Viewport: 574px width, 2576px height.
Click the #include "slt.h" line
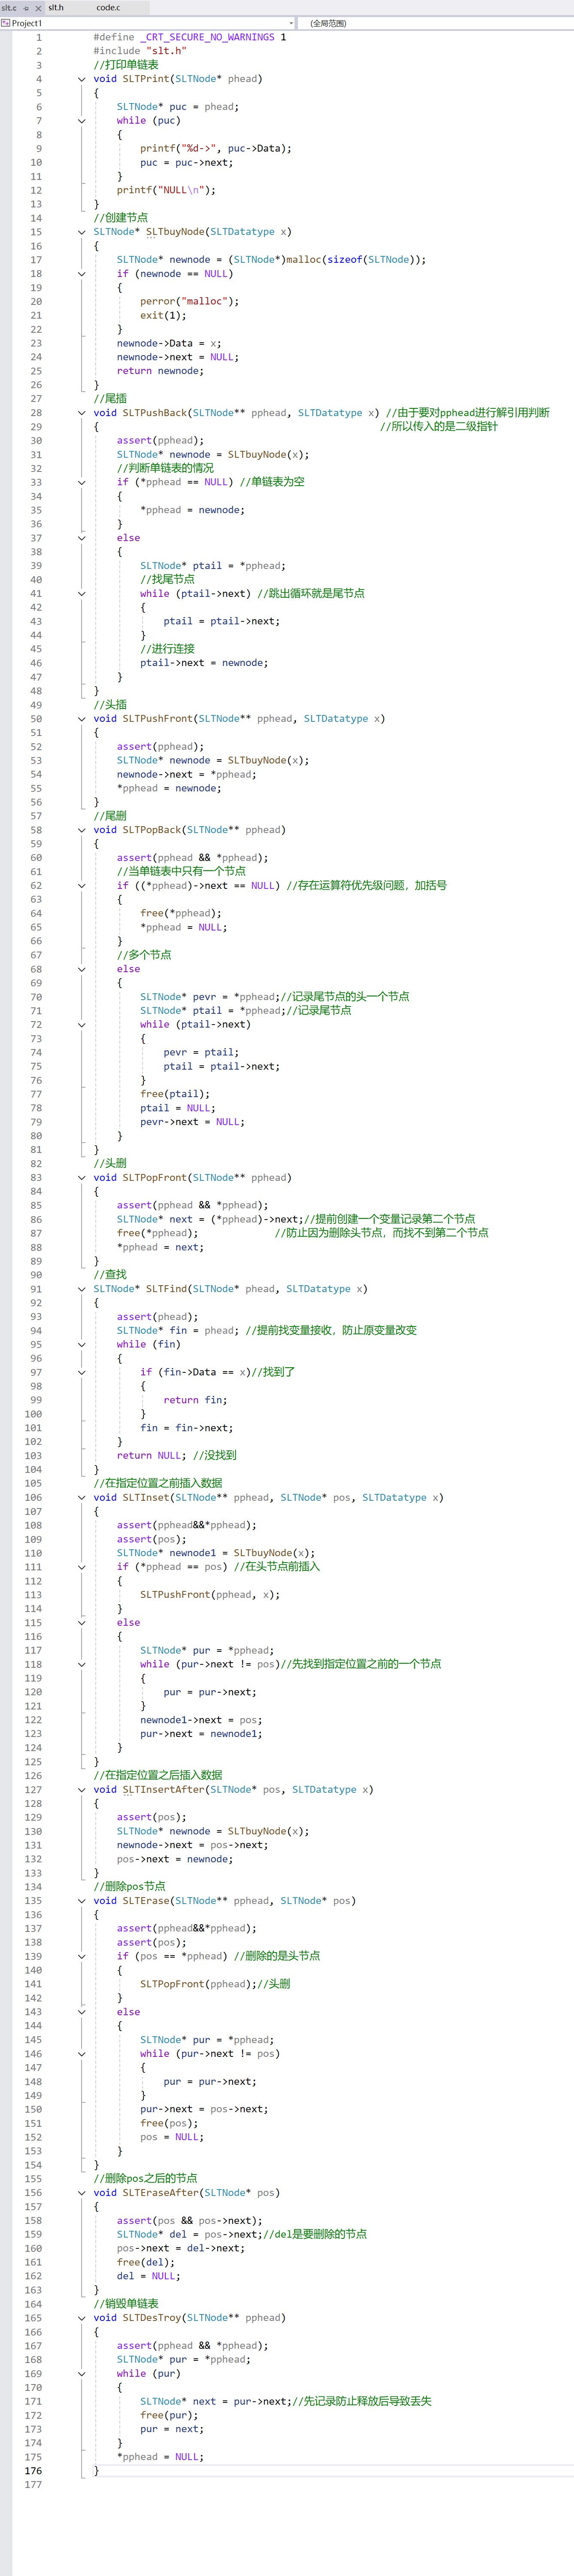pos(140,51)
